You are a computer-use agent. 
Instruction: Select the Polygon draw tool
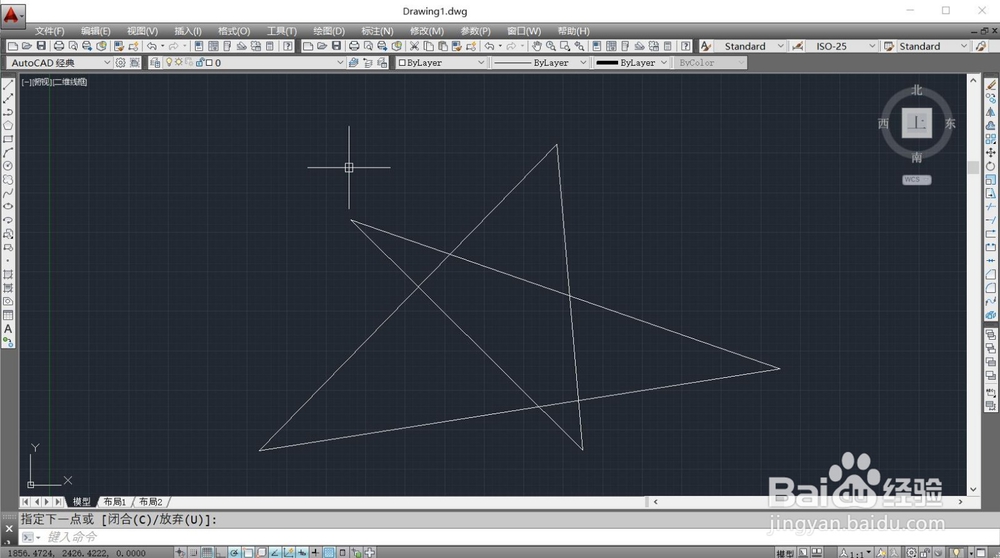coord(8,126)
